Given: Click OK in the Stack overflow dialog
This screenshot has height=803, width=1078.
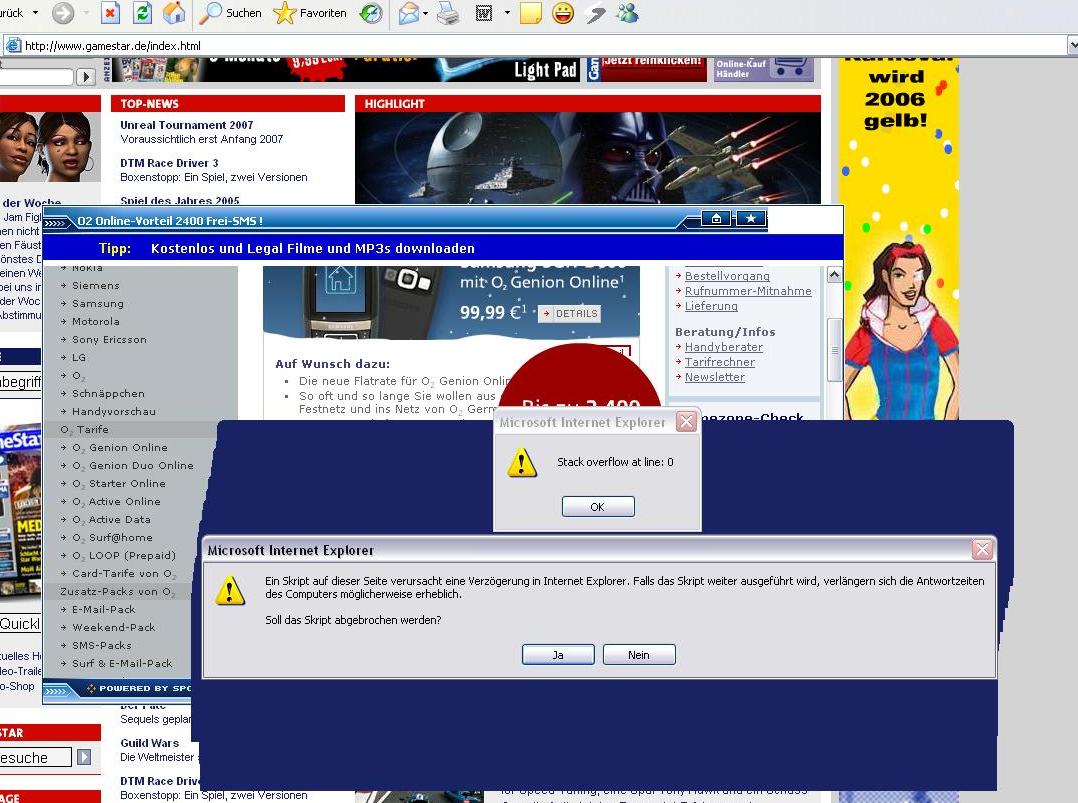Looking at the screenshot, I should (x=597, y=507).
